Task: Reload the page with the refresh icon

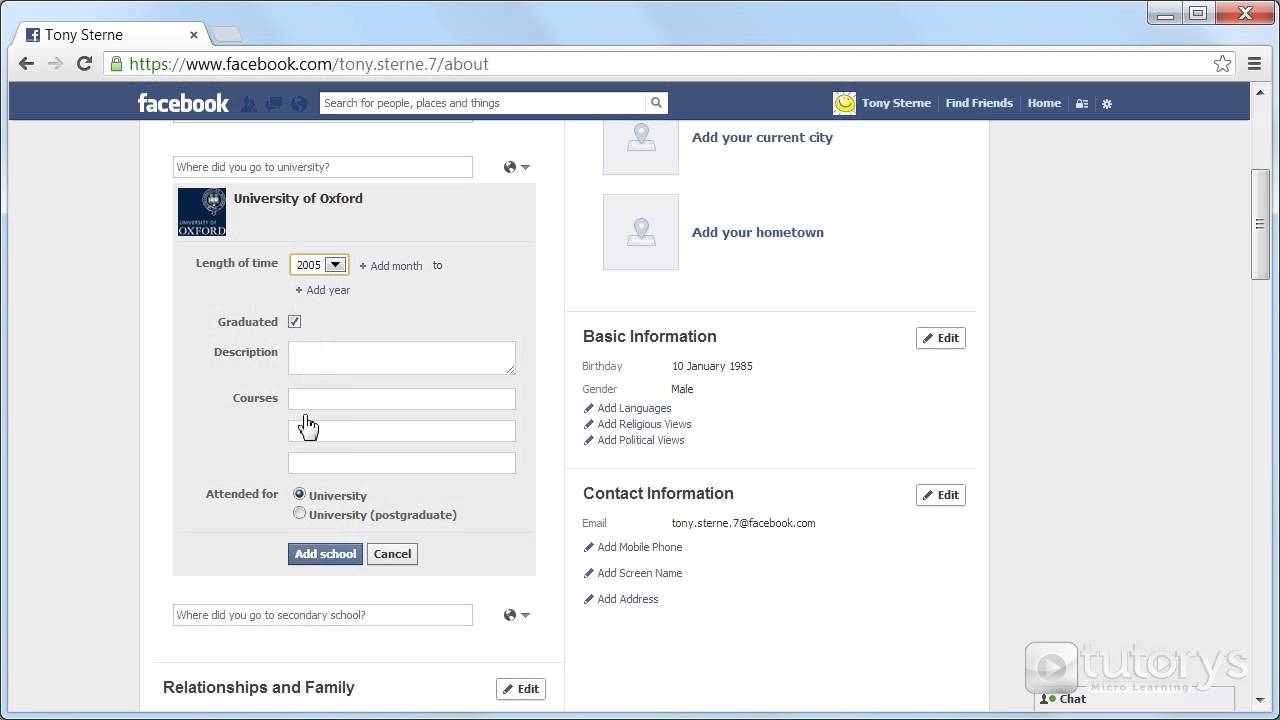Action: click(85, 64)
